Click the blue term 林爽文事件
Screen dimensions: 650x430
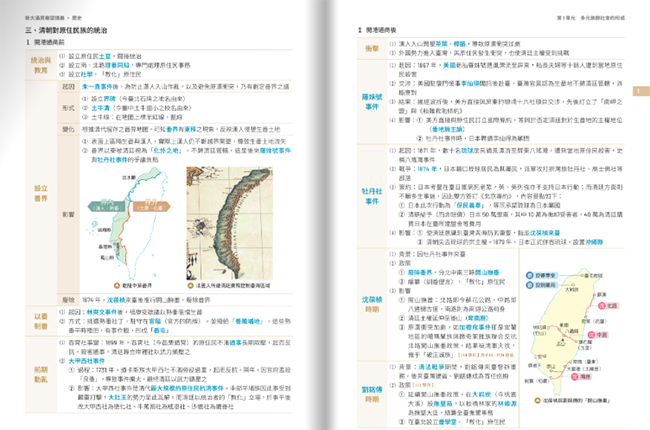click(102, 312)
